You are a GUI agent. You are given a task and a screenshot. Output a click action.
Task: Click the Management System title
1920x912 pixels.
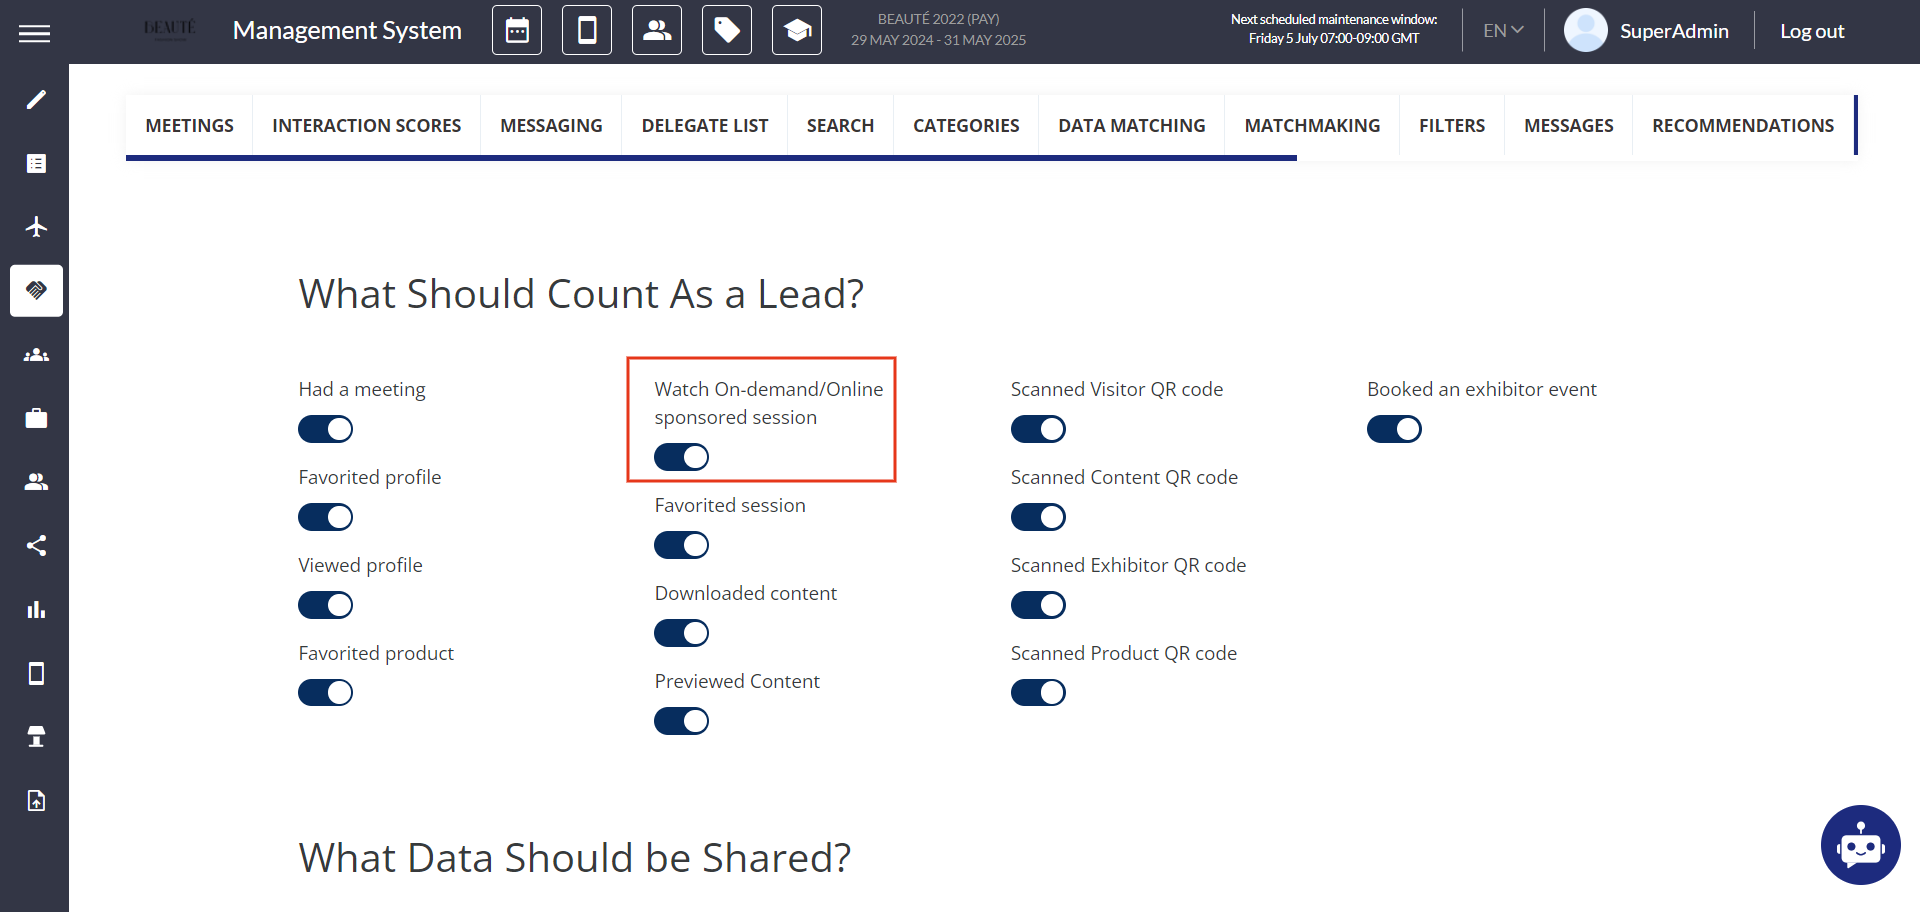pos(347,30)
